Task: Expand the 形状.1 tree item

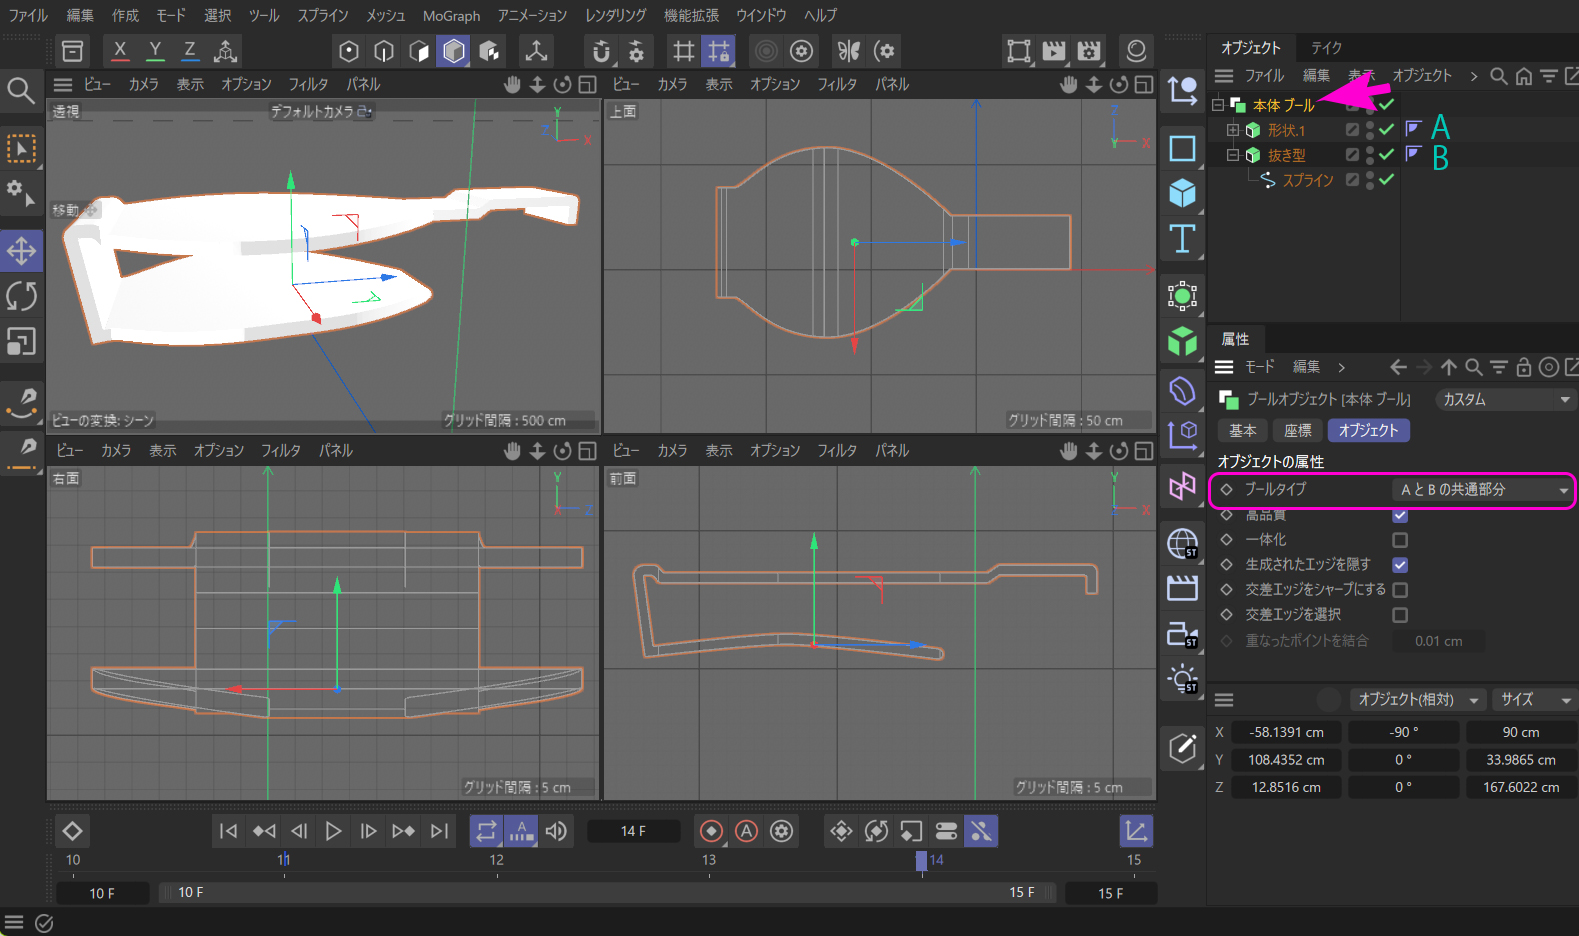Action: (x=1233, y=130)
